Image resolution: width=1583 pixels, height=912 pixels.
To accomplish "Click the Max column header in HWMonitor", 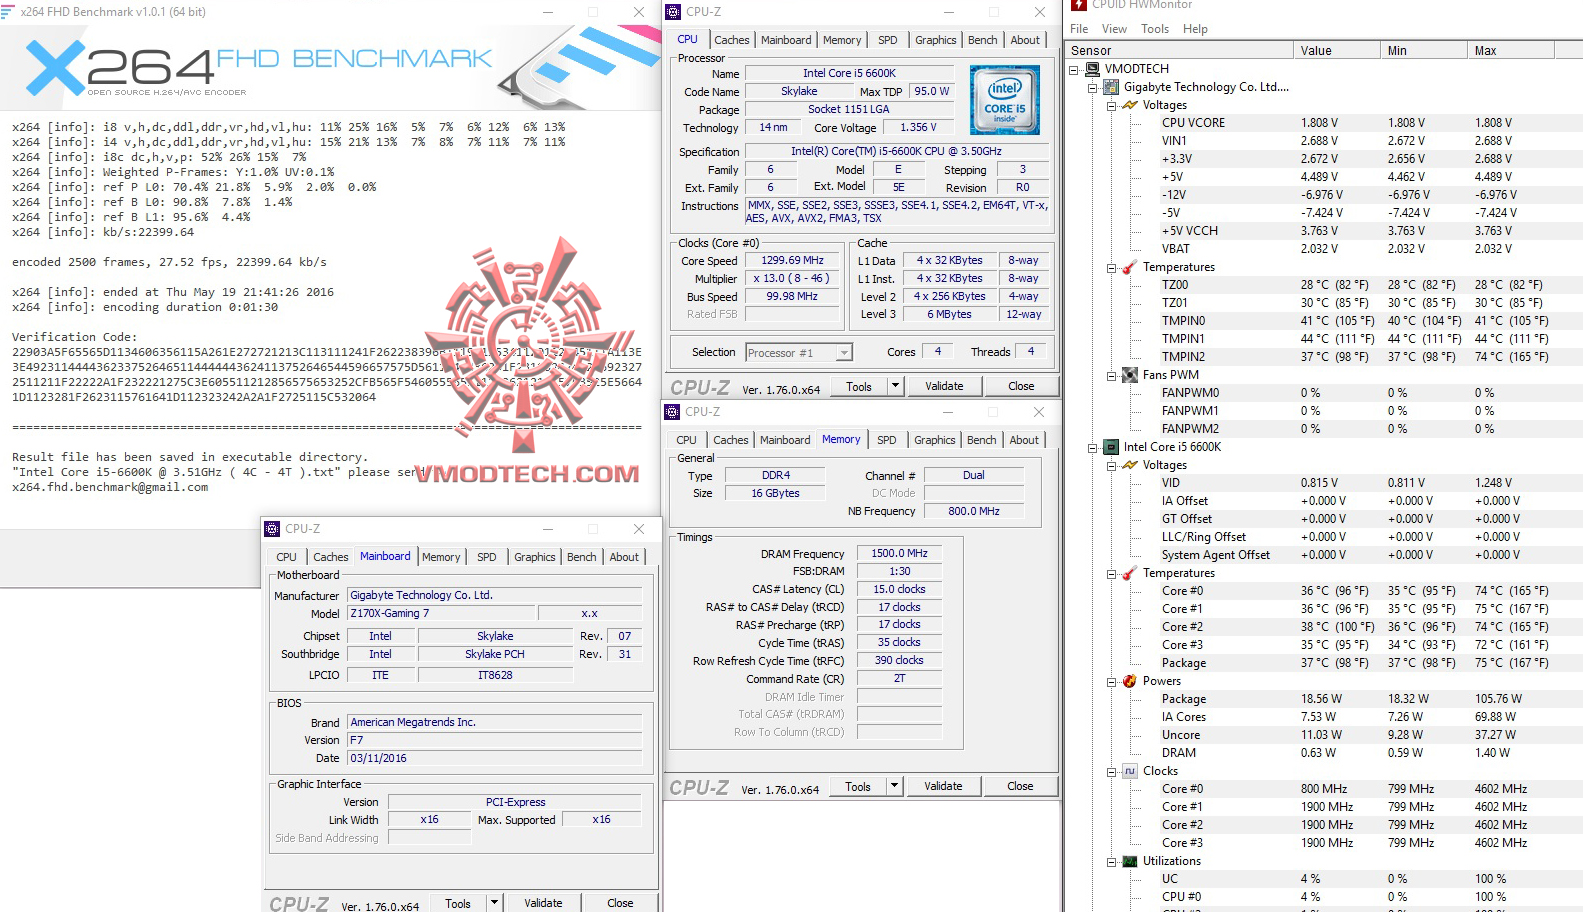I will [x=1510, y=50].
